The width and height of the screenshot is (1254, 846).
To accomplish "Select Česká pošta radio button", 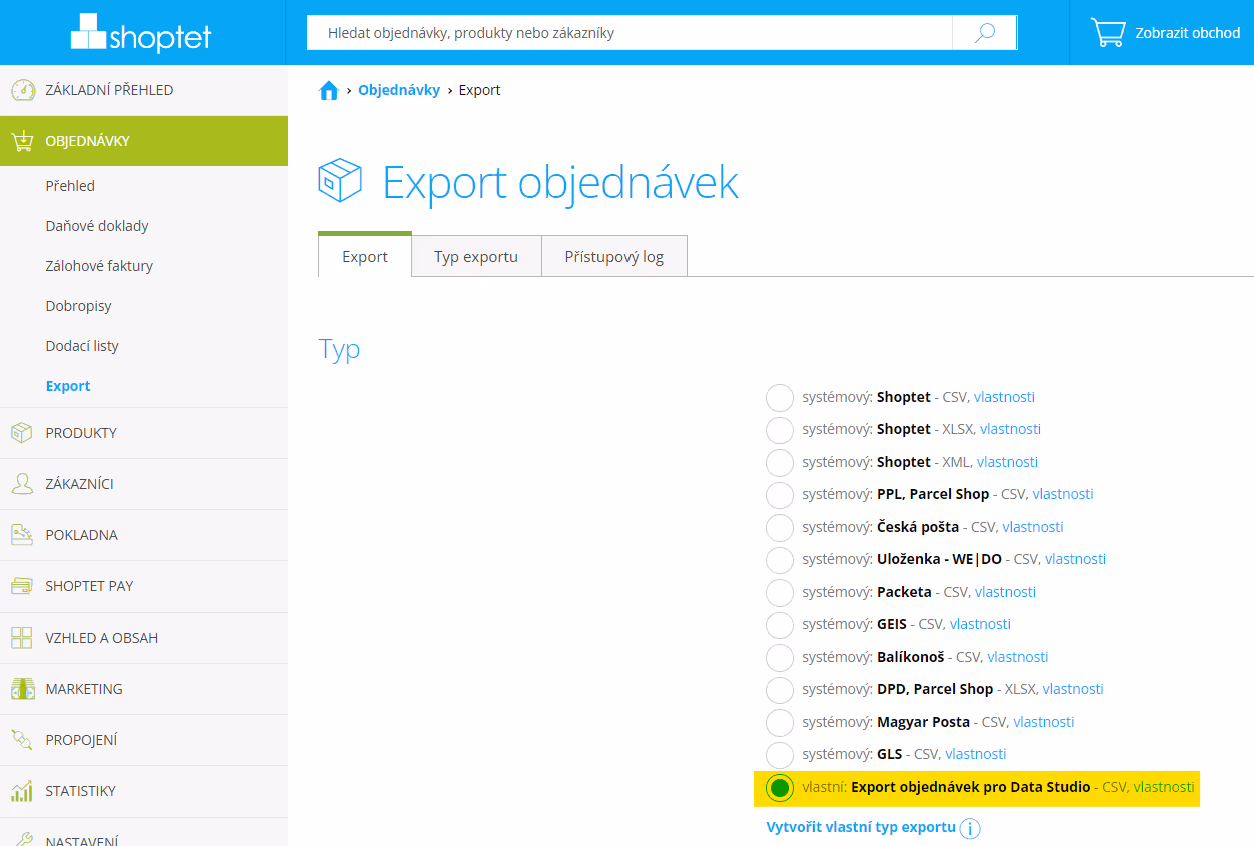I will pyautogui.click(x=780, y=527).
